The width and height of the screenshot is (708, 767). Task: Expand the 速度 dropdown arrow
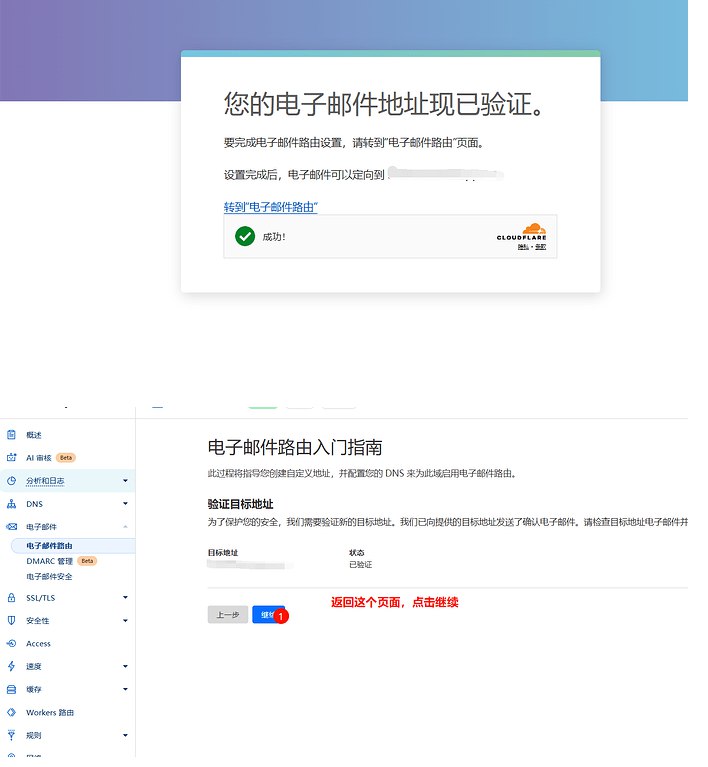125,666
